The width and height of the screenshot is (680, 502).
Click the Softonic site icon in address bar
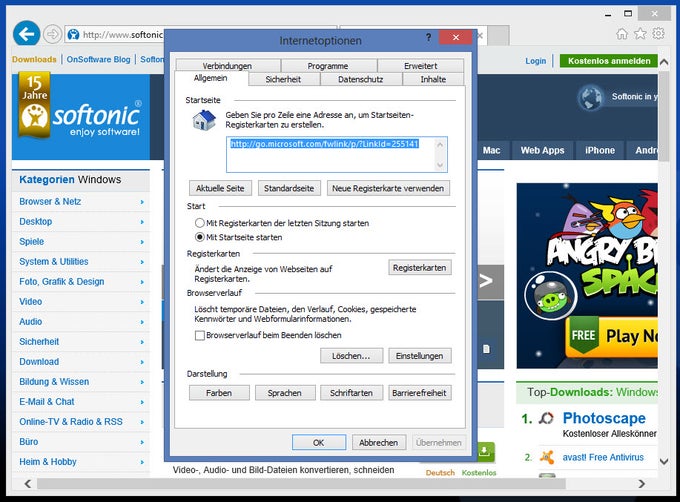(74, 34)
